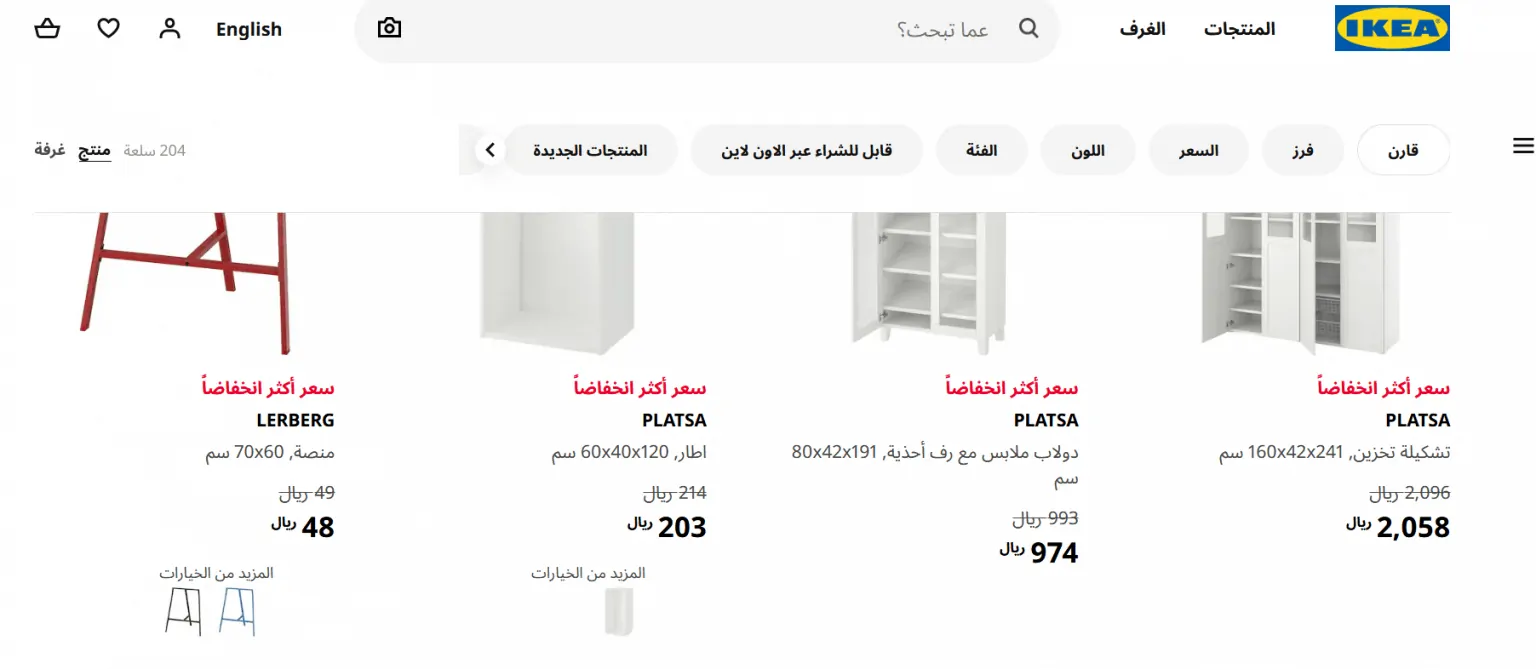The height and width of the screenshot is (669, 1536).
Task: Switch to the غرفة room view tab
Action: coord(50,150)
